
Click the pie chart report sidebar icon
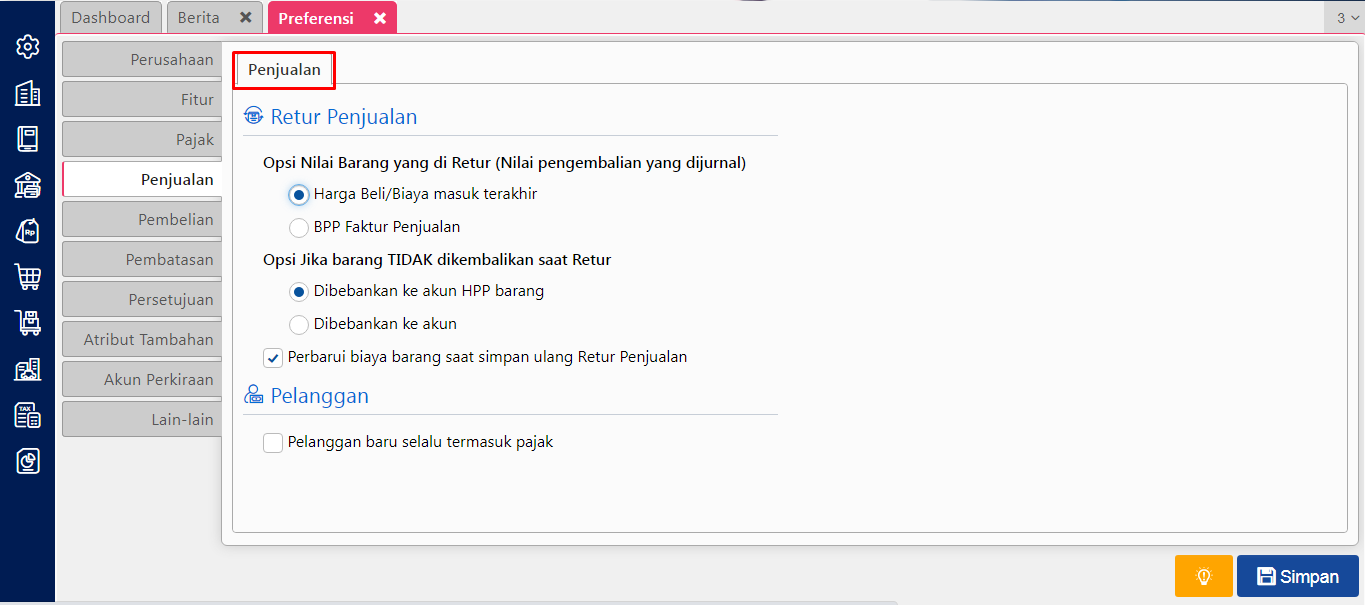point(28,461)
